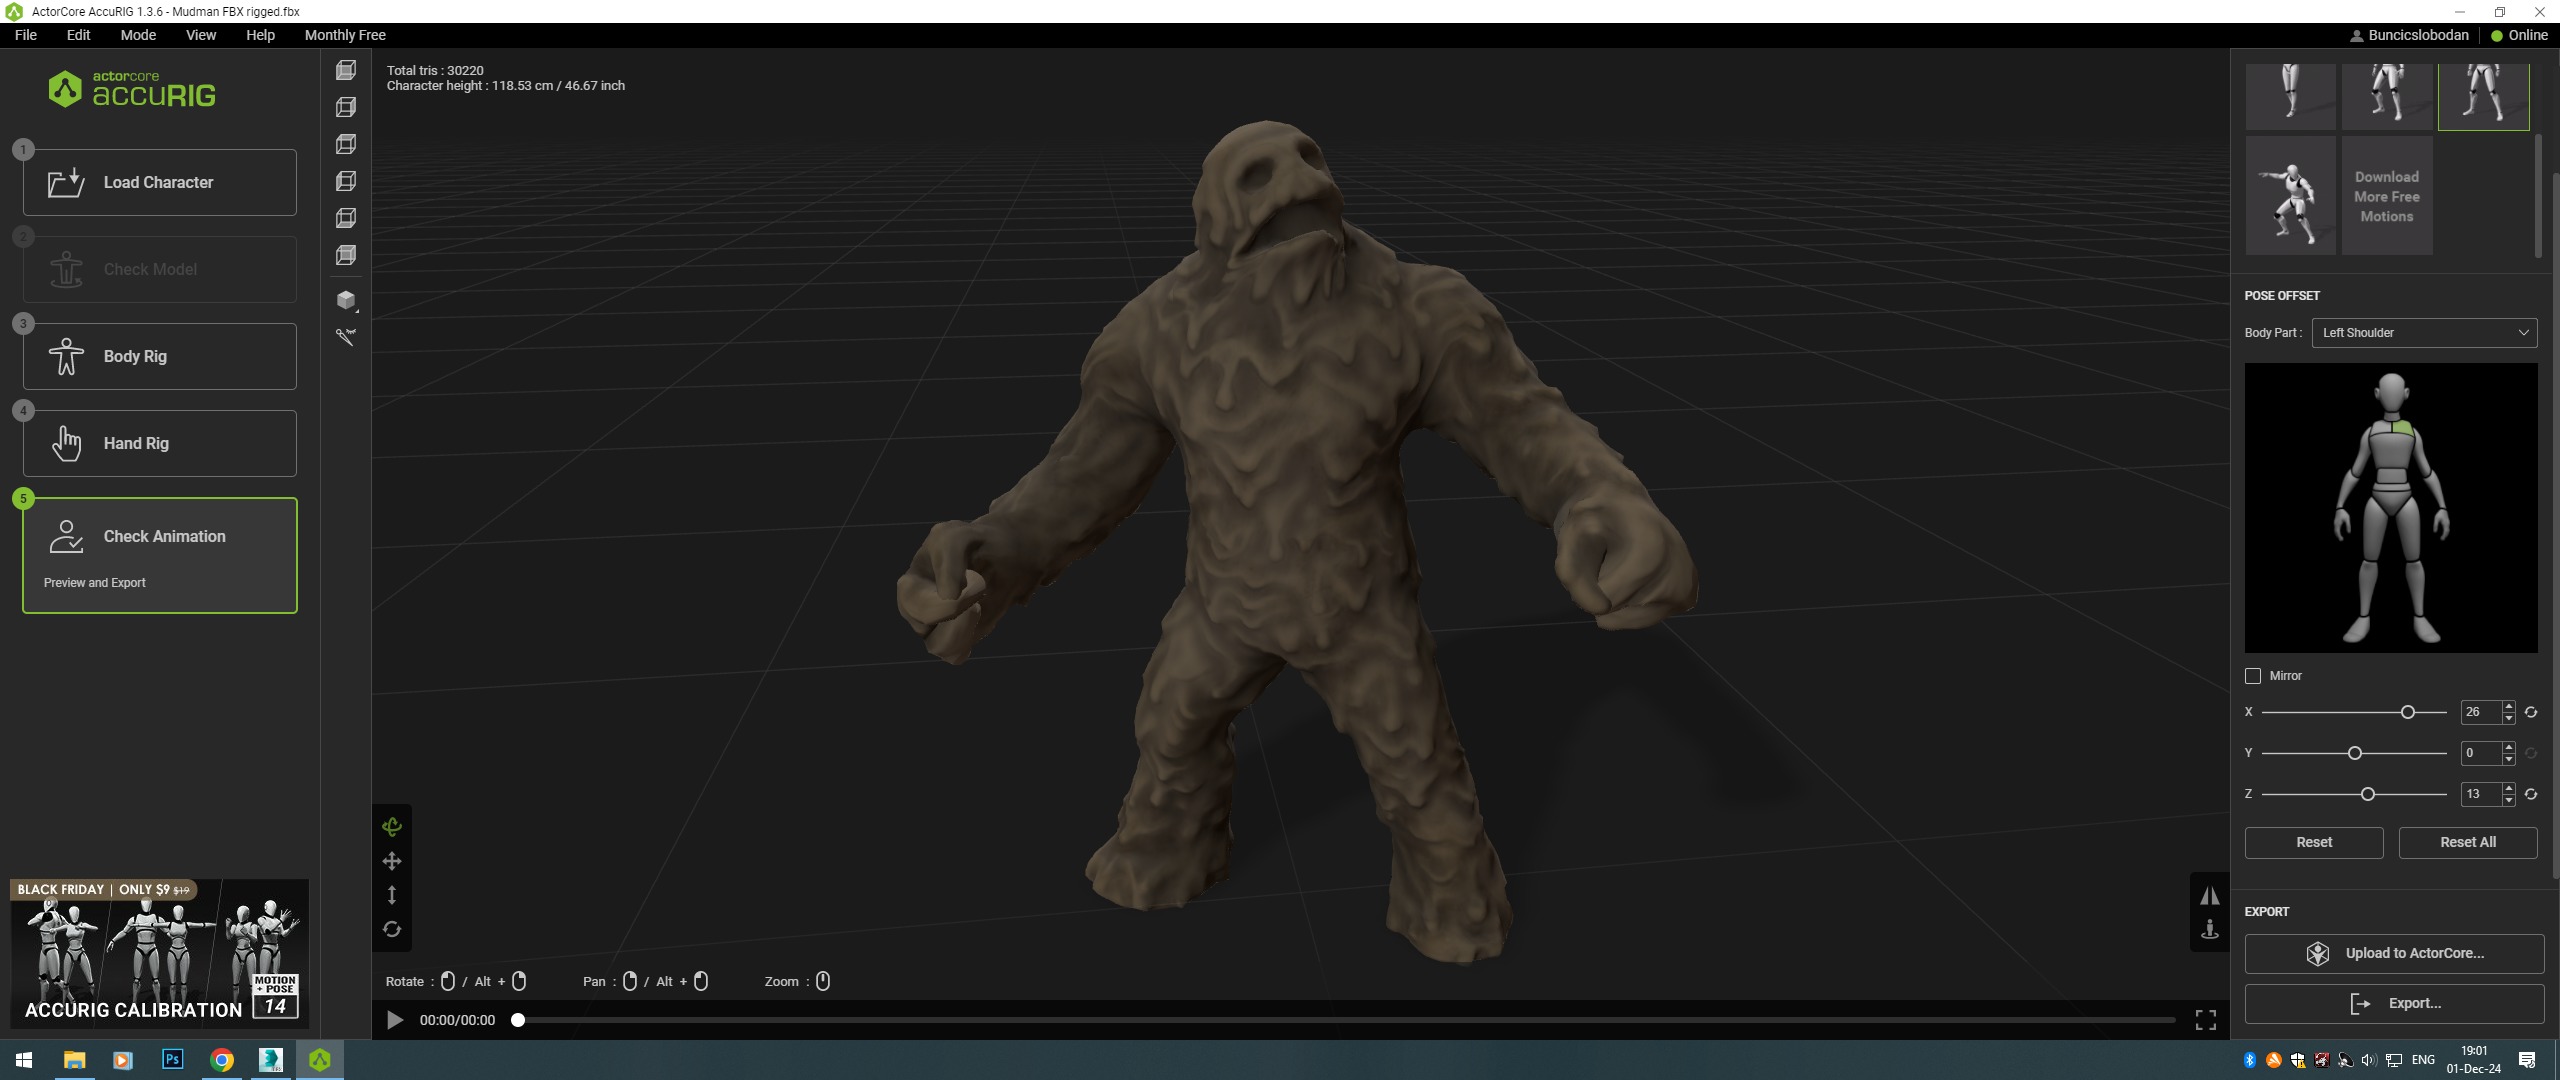Go to the Hand Rig step
This screenshot has width=2560, height=1080.
pos(160,443)
